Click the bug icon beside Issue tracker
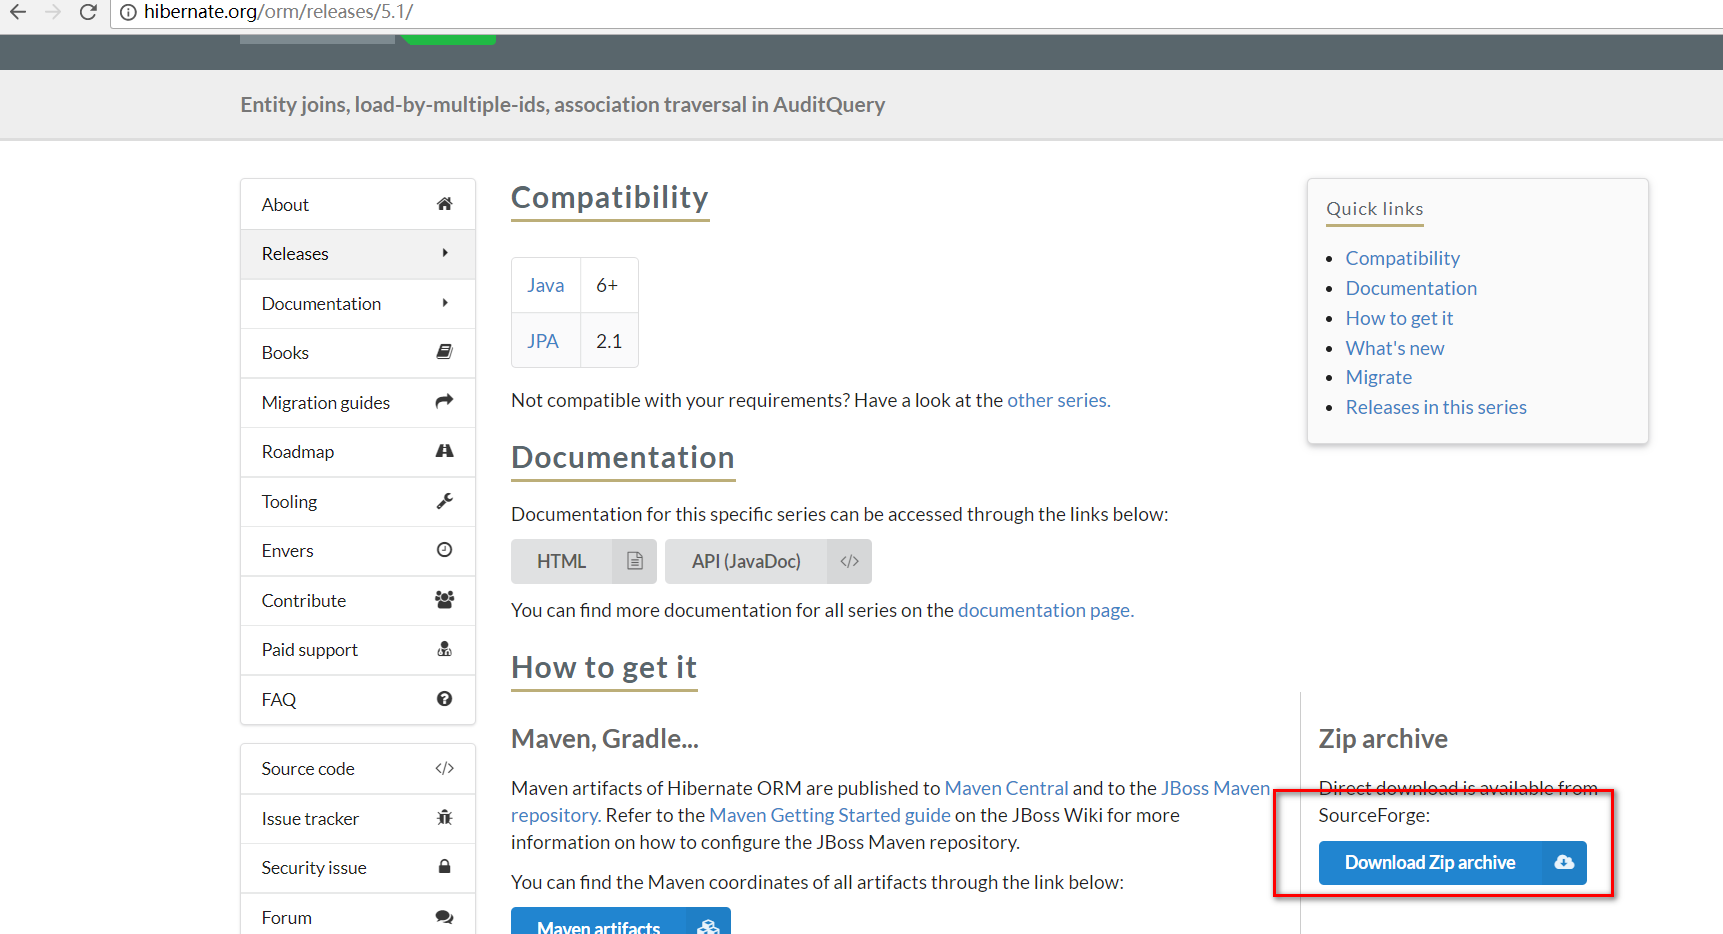This screenshot has height=934, width=1723. 445,817
